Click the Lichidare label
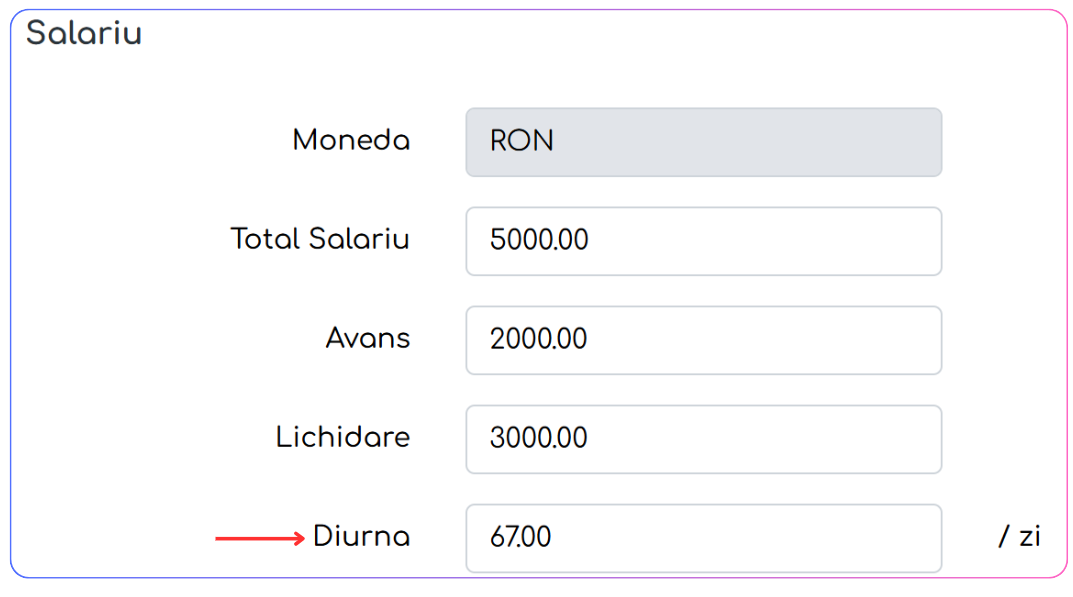 (x=343, y=437)
